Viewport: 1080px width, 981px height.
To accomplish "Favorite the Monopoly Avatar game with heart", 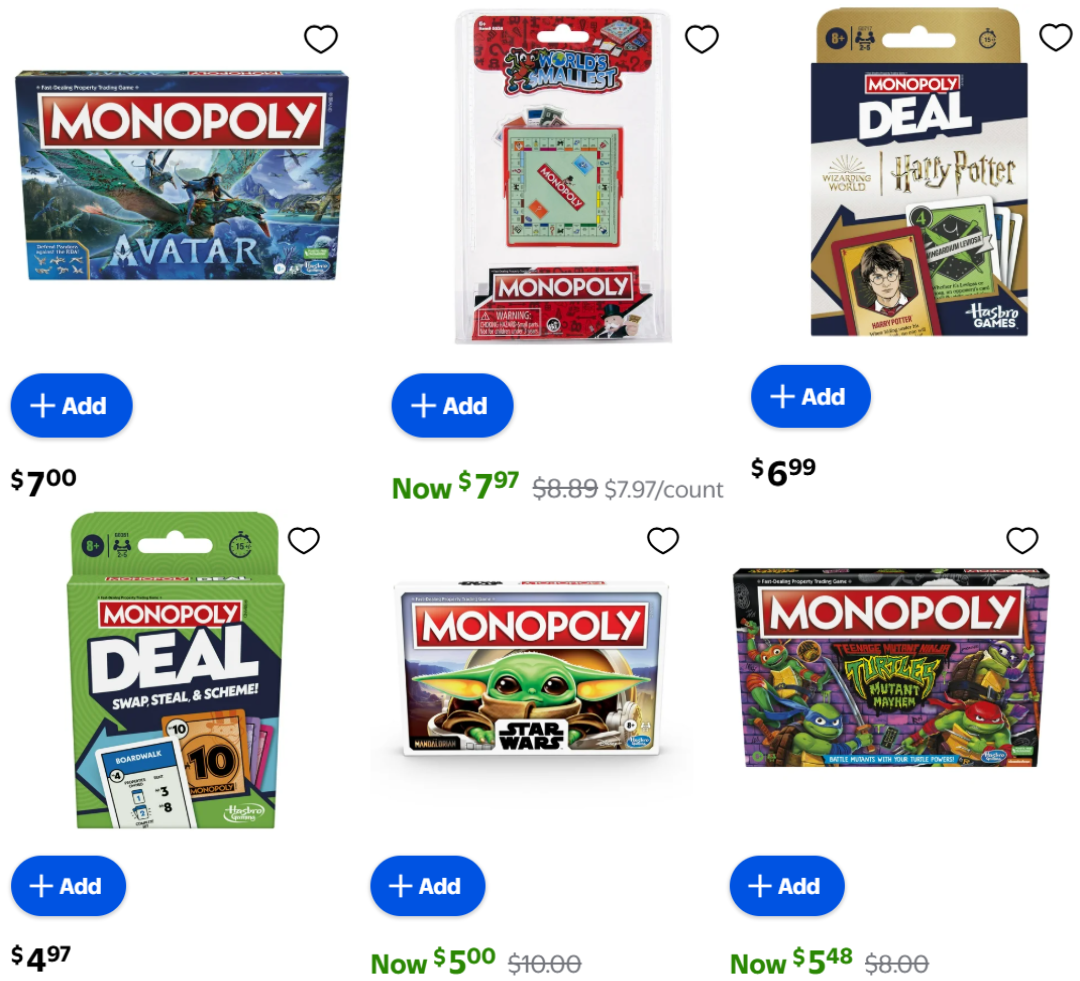I will click(x=321, y=39).
